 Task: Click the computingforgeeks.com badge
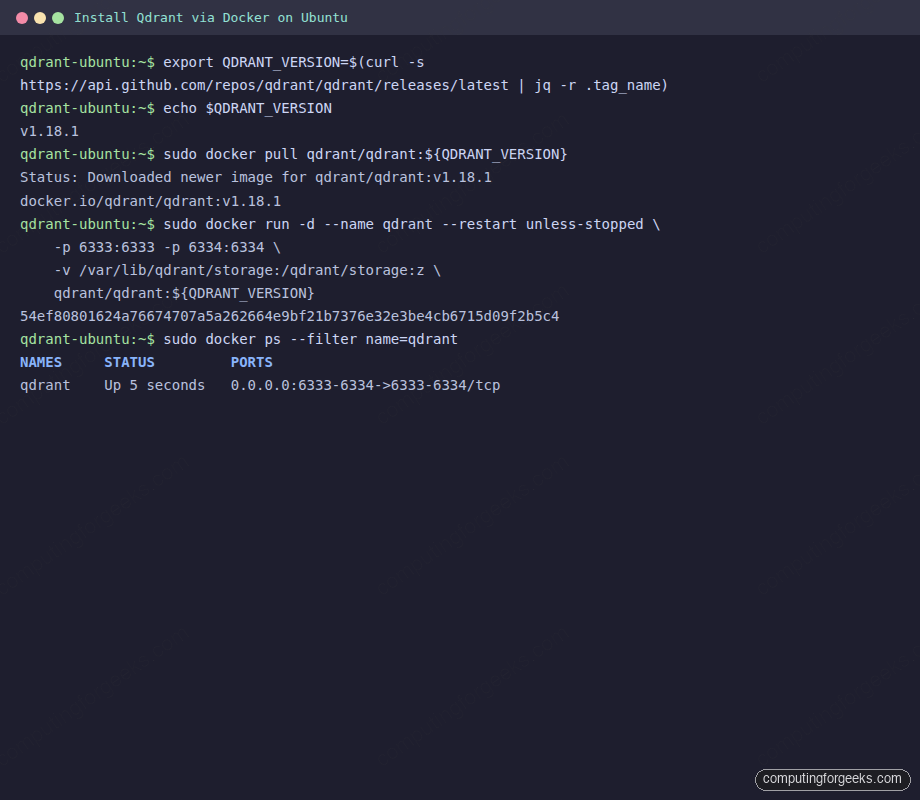pyautogui.click(x=832, y=779)
